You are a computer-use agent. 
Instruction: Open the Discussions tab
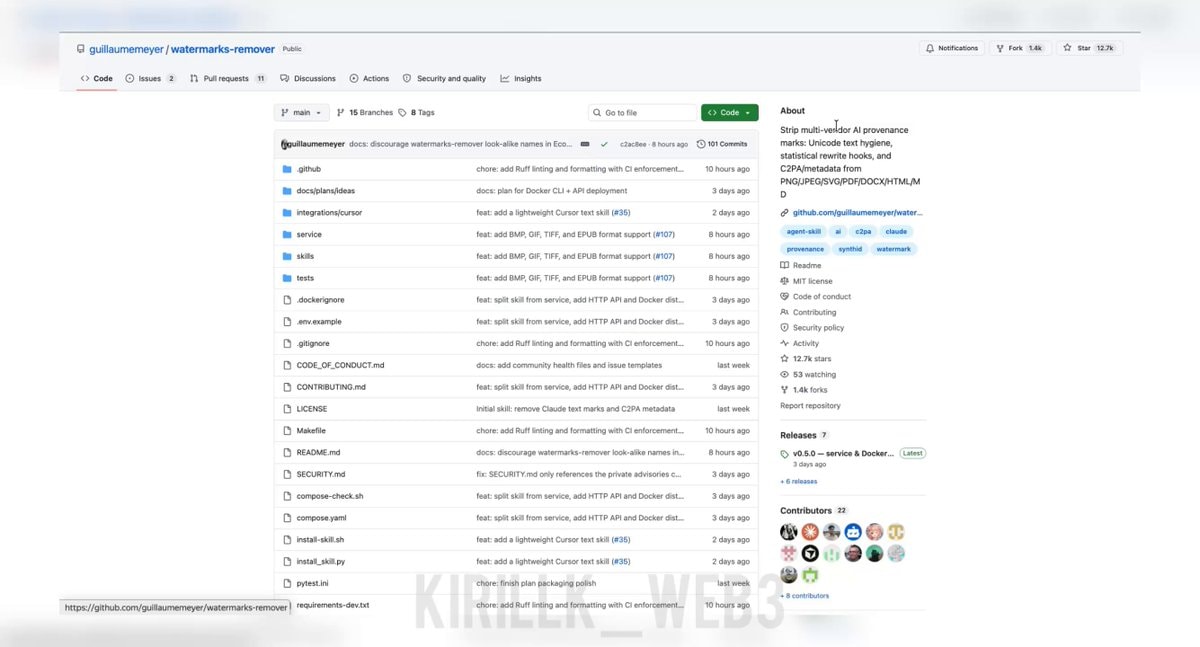[x=308, y=78]
